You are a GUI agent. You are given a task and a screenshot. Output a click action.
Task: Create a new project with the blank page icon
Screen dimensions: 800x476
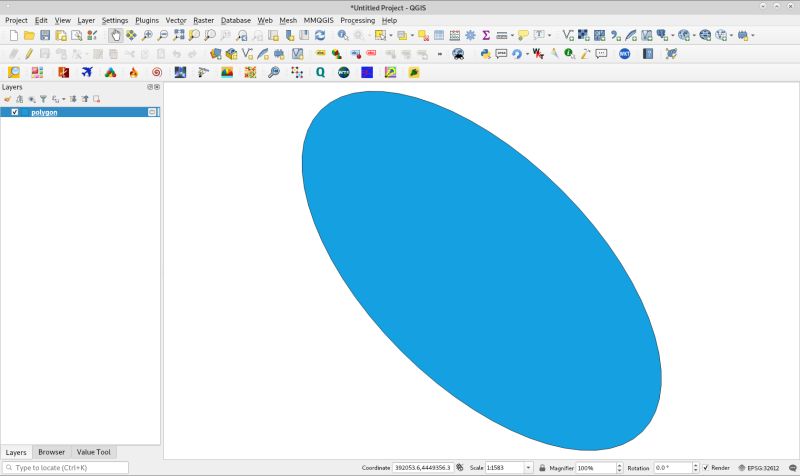(x=14, y=35)
